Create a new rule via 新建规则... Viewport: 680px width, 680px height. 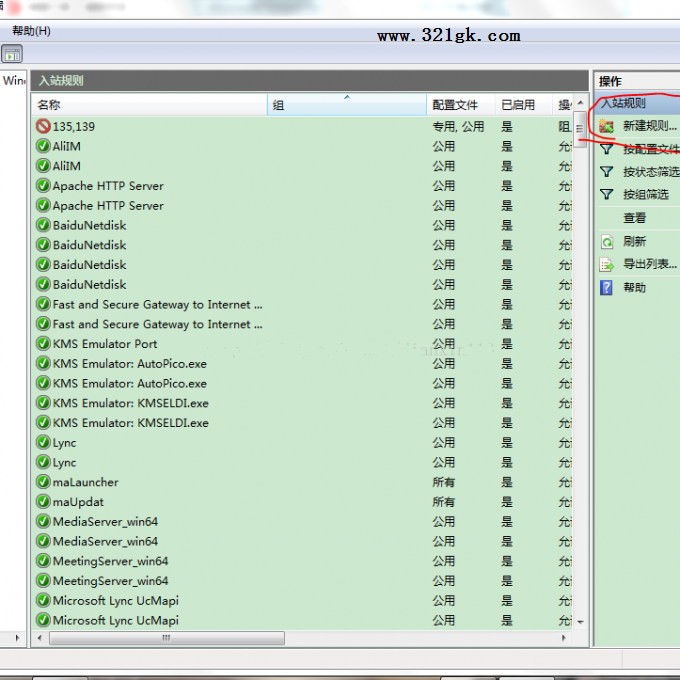click(650, 126)
